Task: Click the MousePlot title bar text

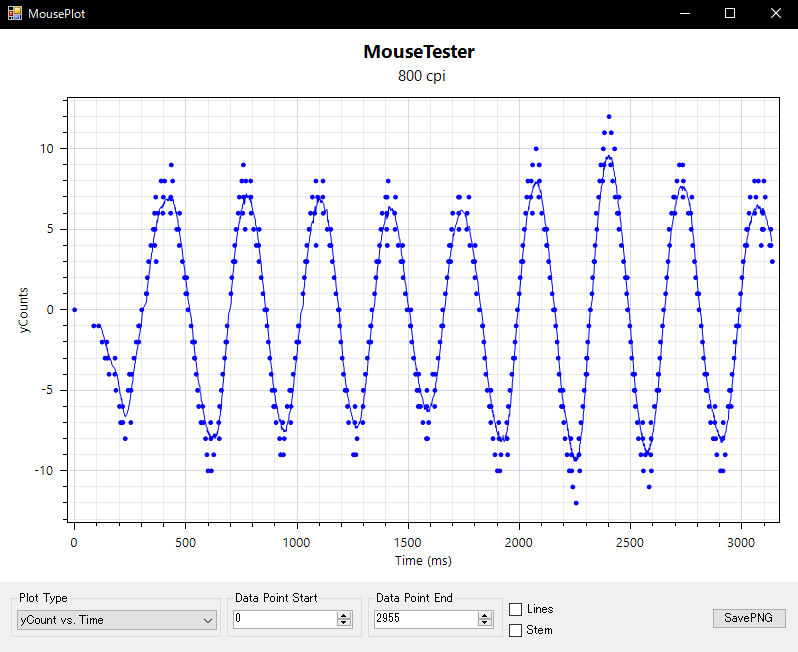Action: tap(56, 14)
